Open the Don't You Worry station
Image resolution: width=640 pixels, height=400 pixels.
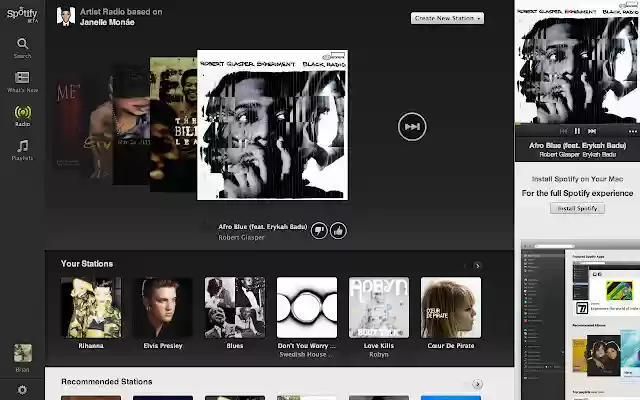[x=307, y=308]
